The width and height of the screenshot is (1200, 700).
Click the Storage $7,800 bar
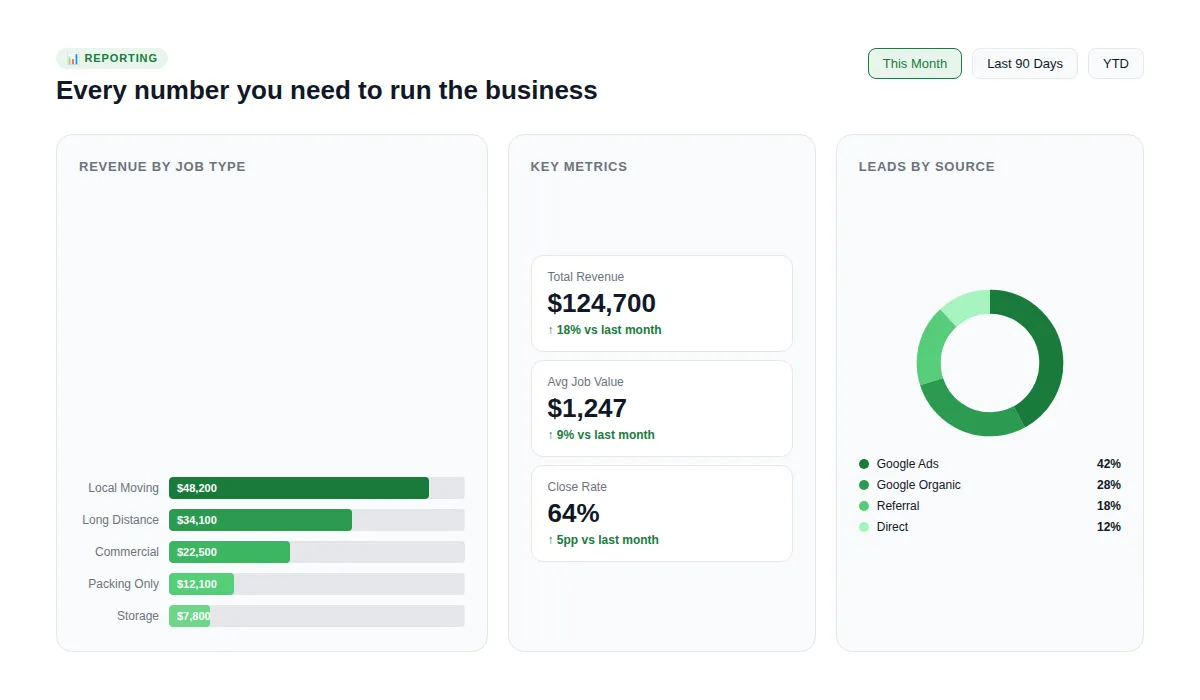pos(190,616)
